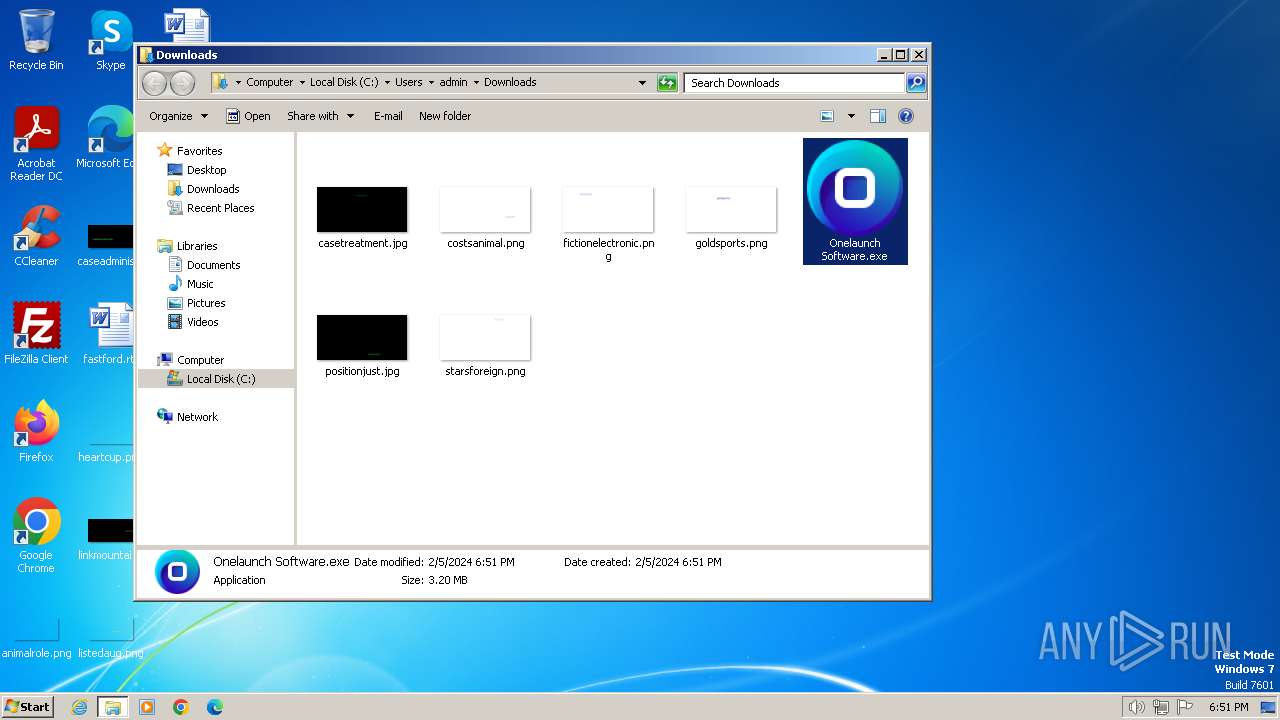This screenshot has width=1280, height=720.
Task: Open the Recycle Bin desktop icon
Action: tap(36, 40)
